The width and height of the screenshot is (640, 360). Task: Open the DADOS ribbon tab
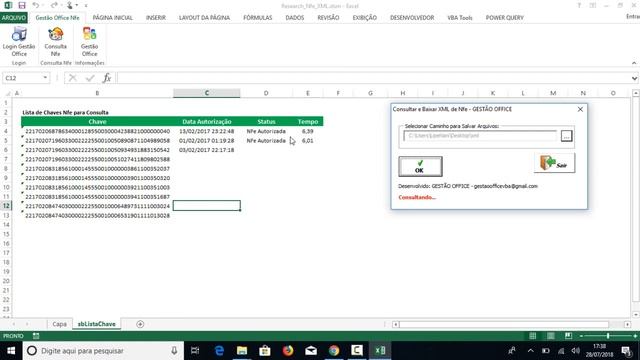(x=295, y=18)
